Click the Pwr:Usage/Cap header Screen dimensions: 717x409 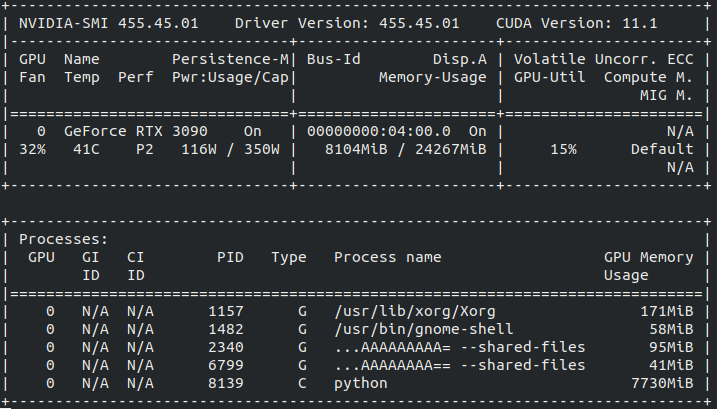230,77
